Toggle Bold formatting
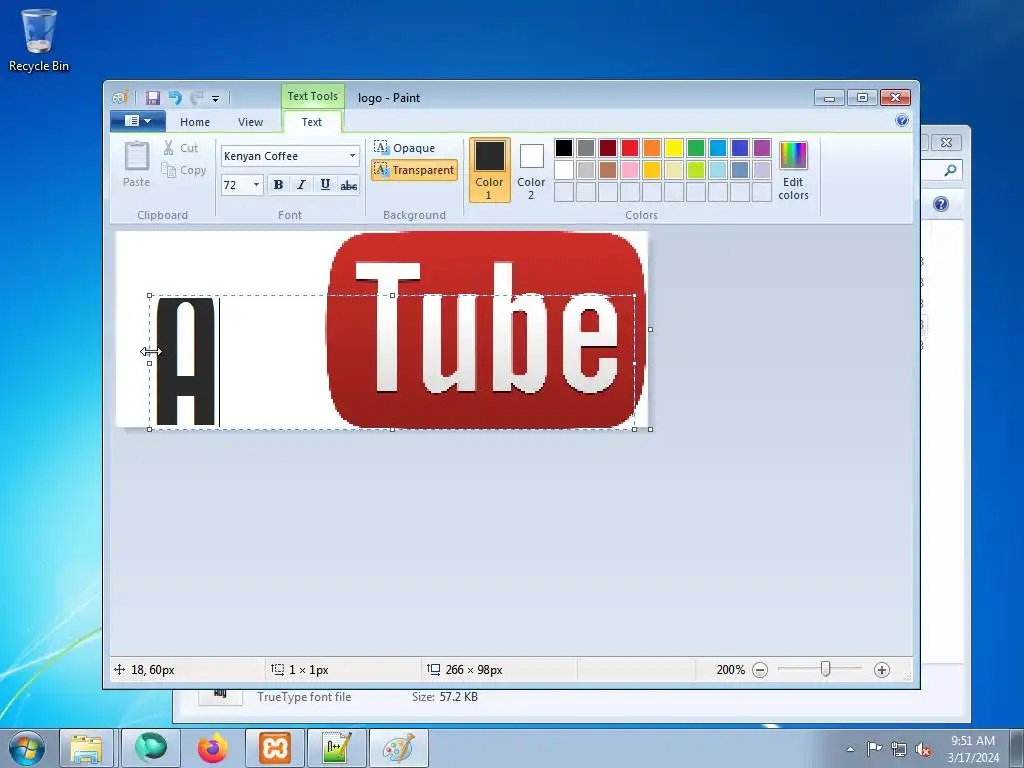 click(x=278, y=185)
